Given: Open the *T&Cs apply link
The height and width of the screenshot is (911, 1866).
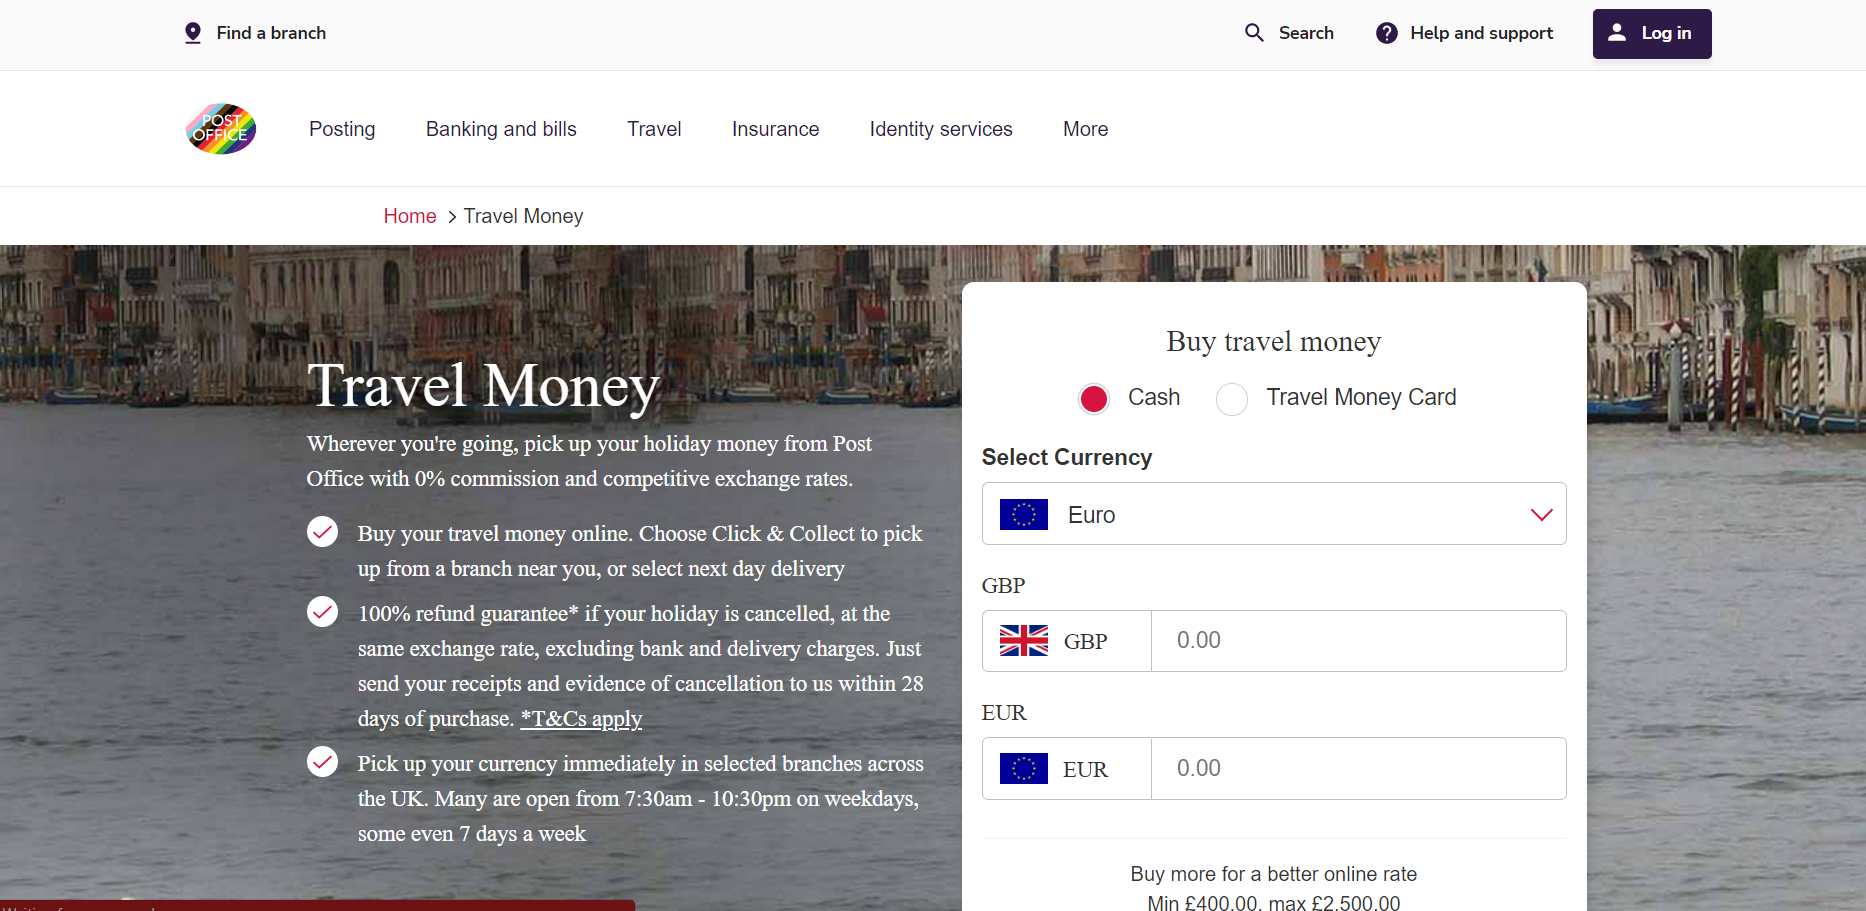Looking at the screenshot, I should tap(581, 719).
